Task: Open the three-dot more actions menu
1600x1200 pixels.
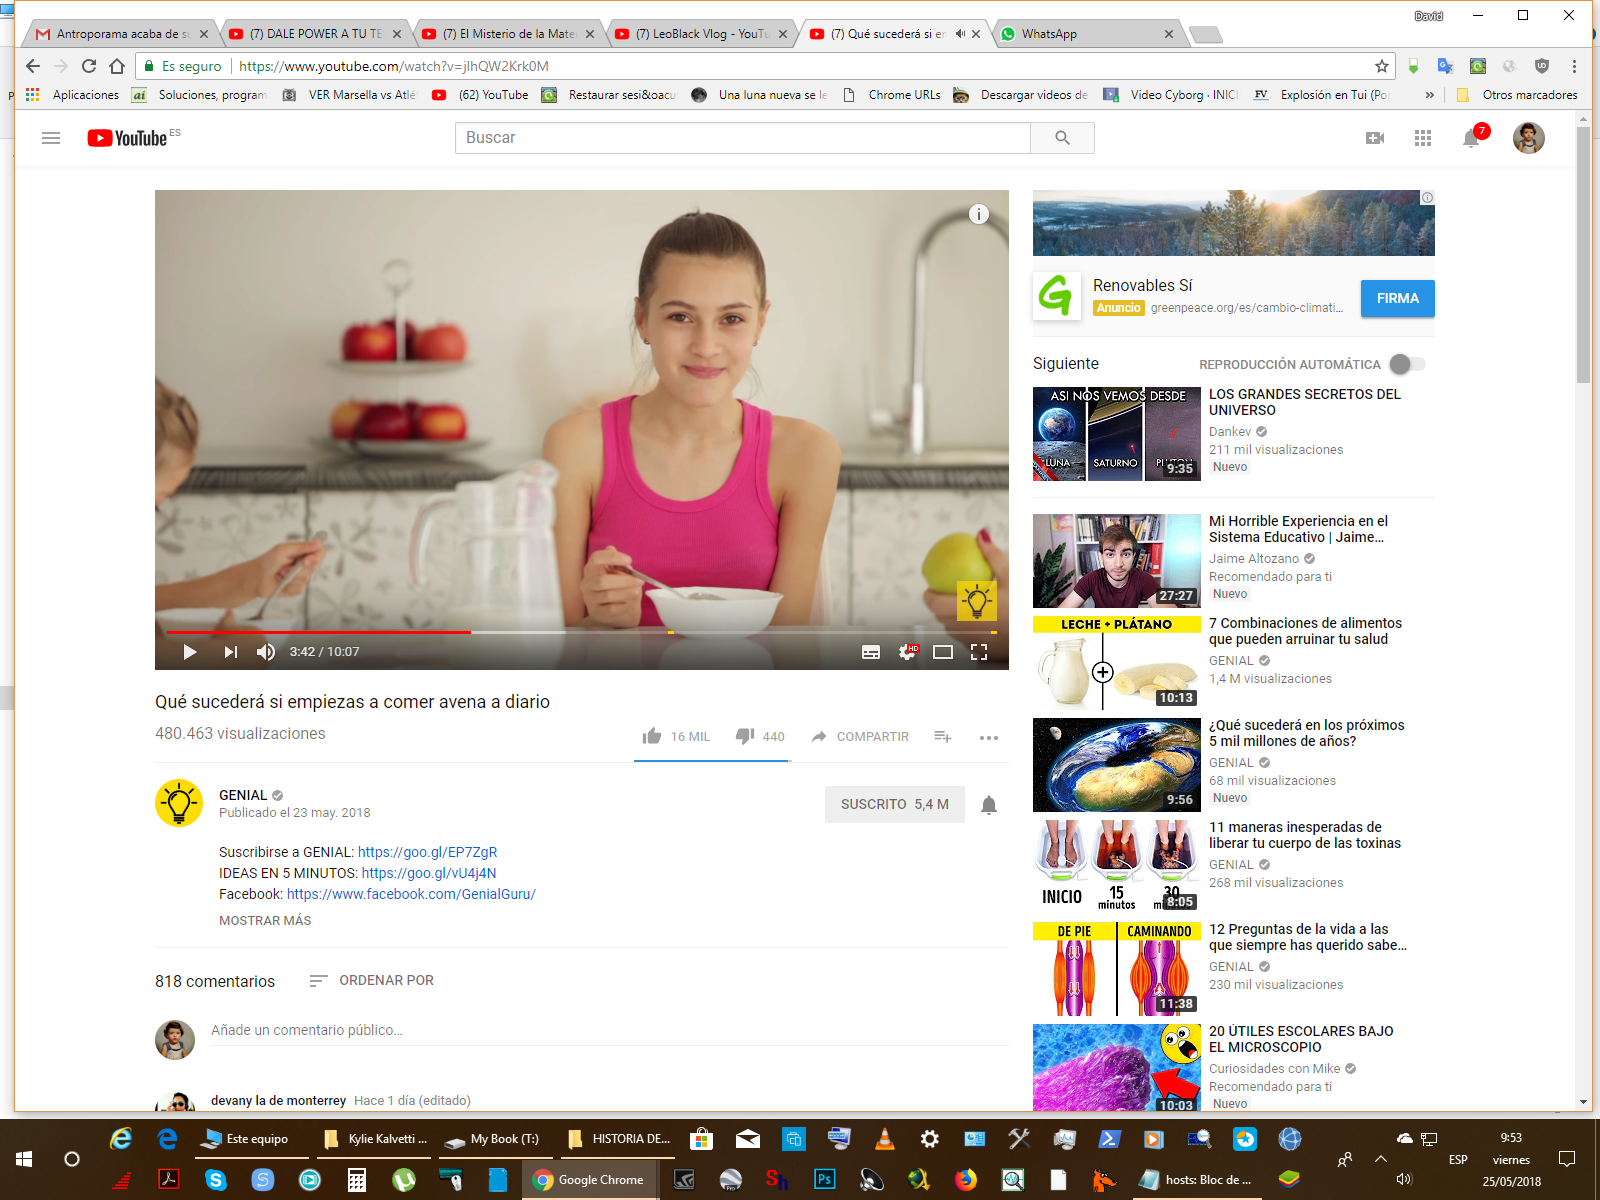Action: point(989,737)
